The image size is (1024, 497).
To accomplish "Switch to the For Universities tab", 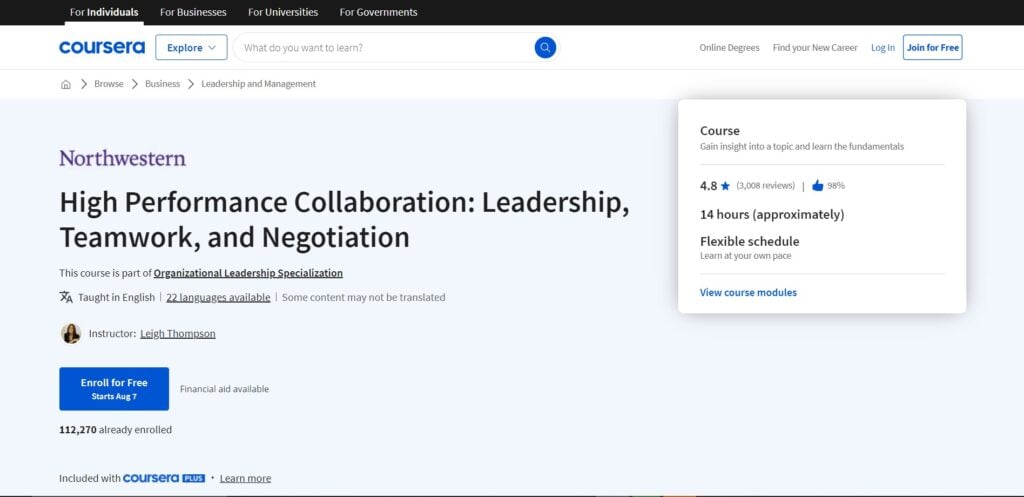I will [283, 12].
